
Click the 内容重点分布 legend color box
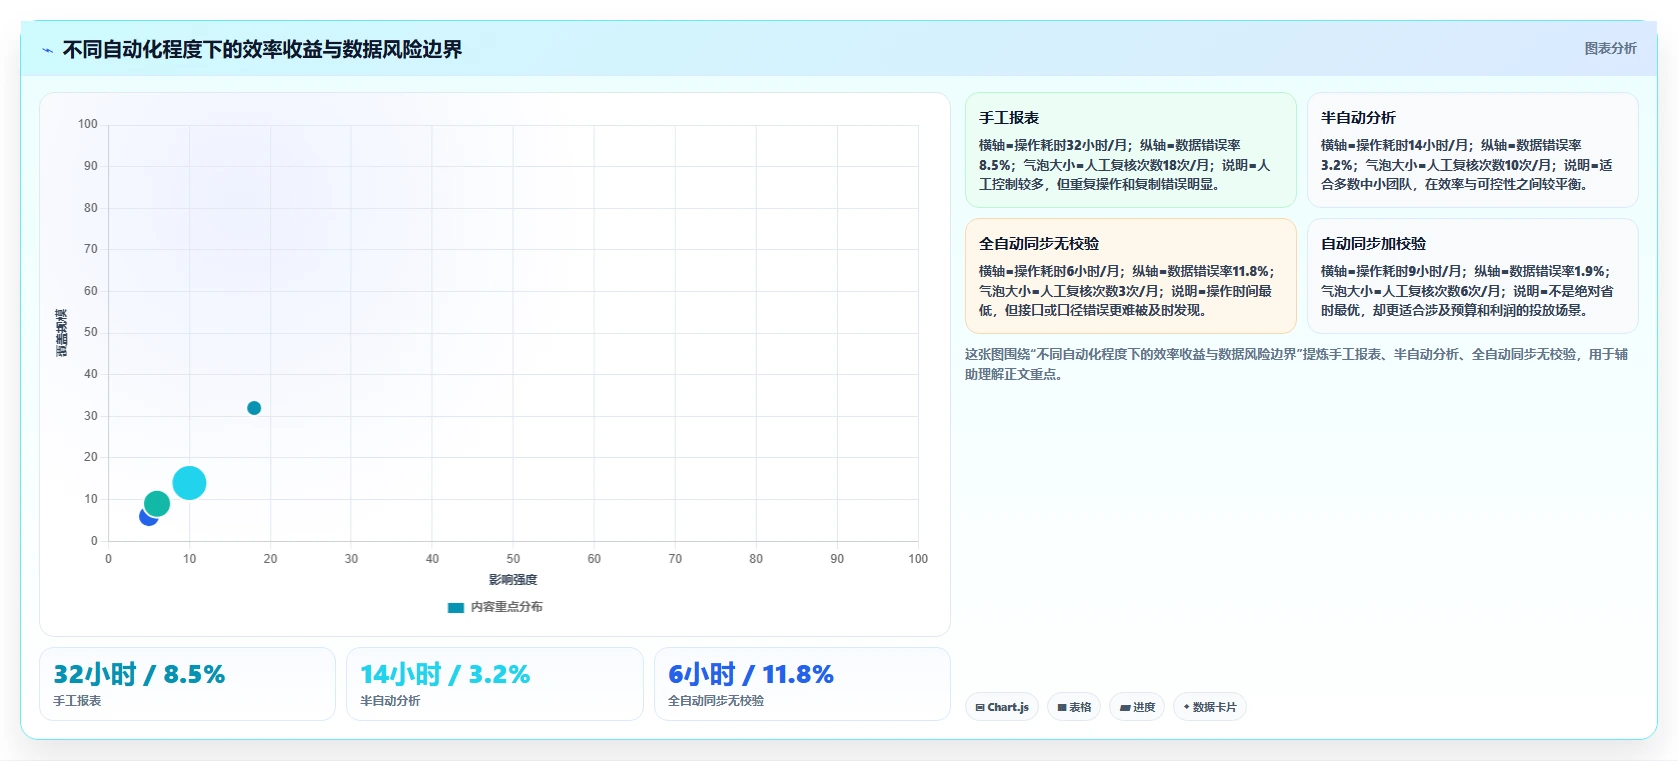[x=456, y=607]
